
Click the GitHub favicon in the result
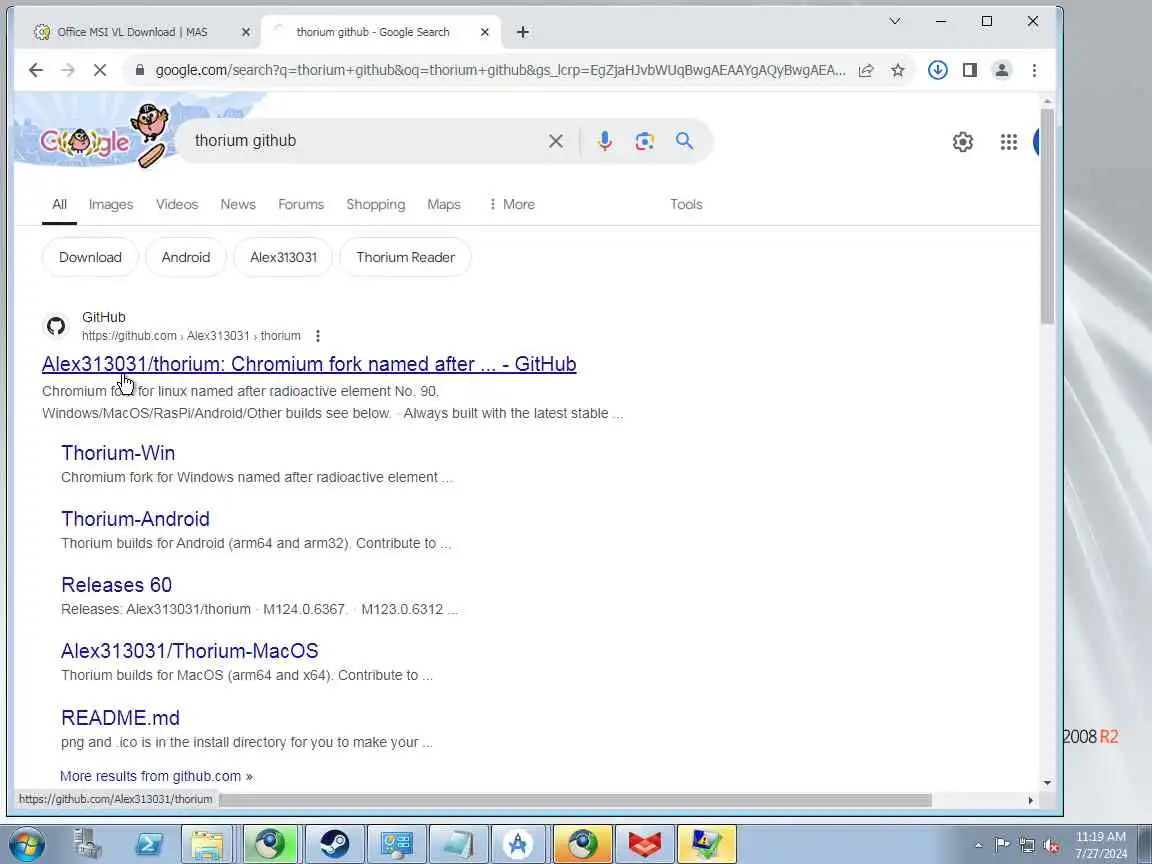[x=56, y=325]
